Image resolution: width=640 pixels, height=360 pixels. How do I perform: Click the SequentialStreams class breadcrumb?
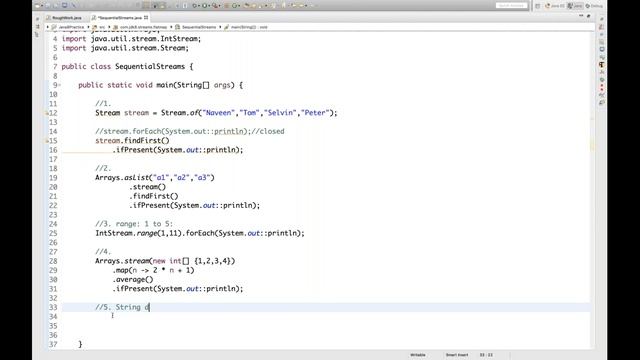[196, 27]
